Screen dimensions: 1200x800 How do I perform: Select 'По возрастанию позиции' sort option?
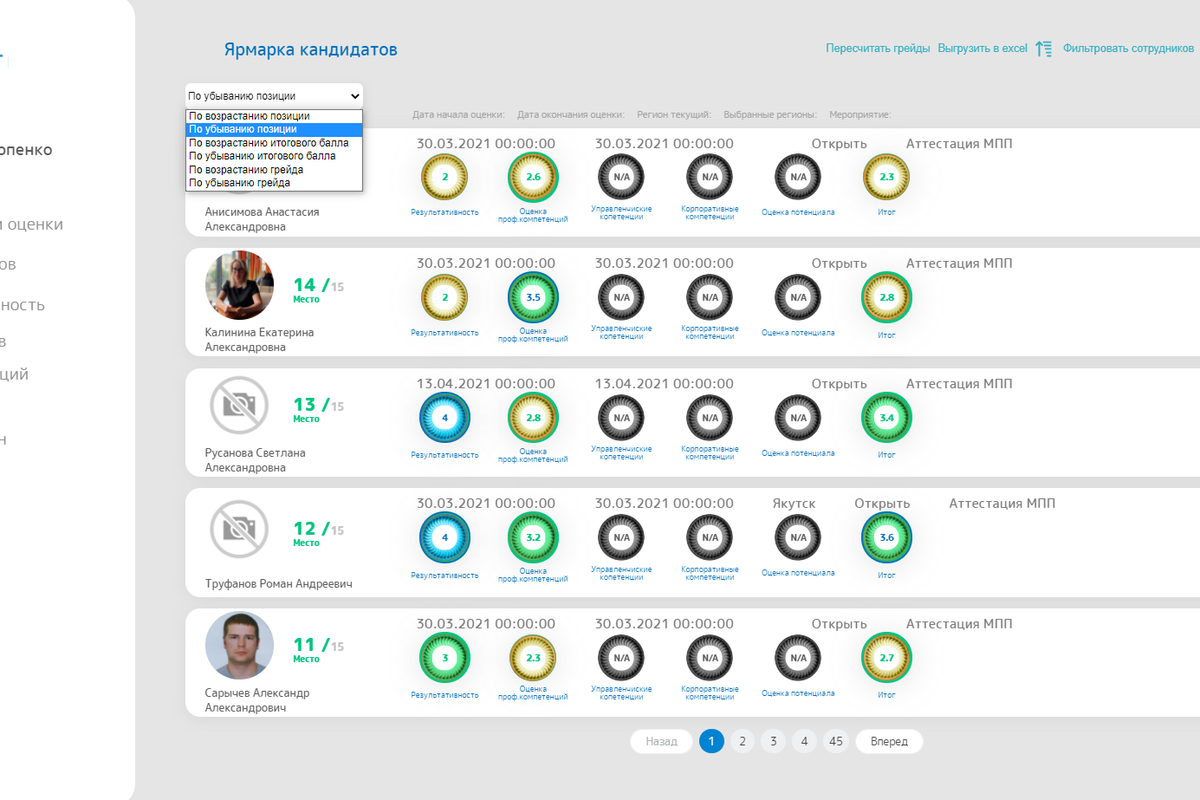point(249,116)
